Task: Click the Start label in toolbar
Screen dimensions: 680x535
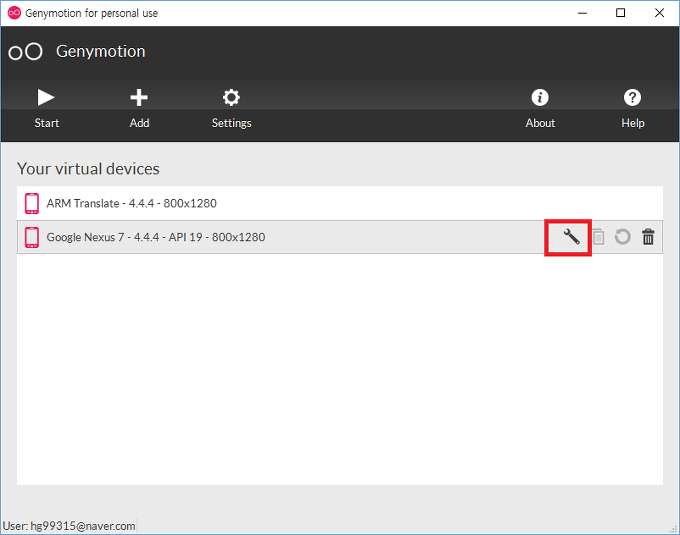Action: coord(46,123)
